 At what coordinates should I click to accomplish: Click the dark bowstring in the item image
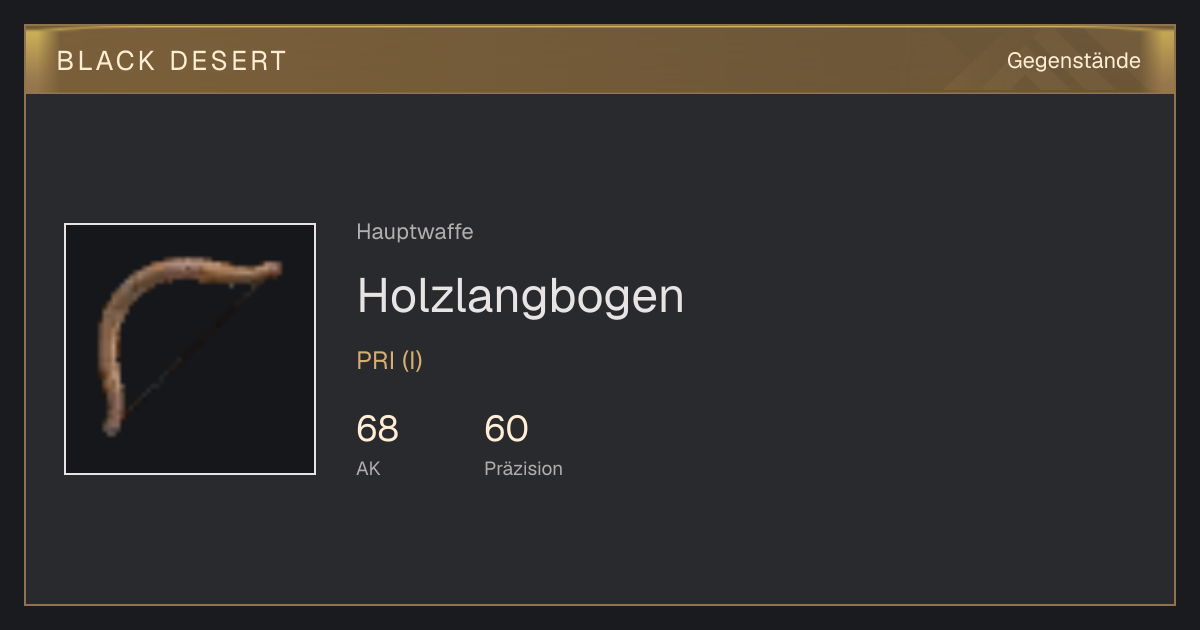(192, 350)
